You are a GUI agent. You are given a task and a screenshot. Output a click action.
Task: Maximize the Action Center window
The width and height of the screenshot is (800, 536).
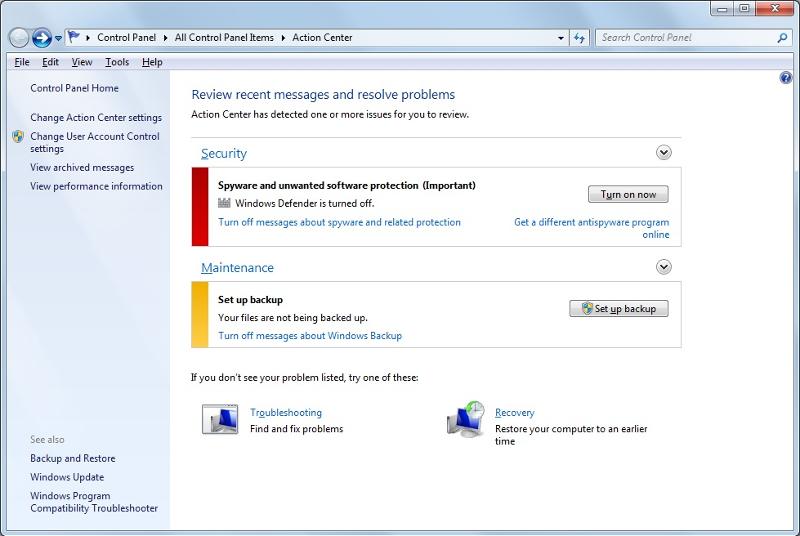[744, 9]
